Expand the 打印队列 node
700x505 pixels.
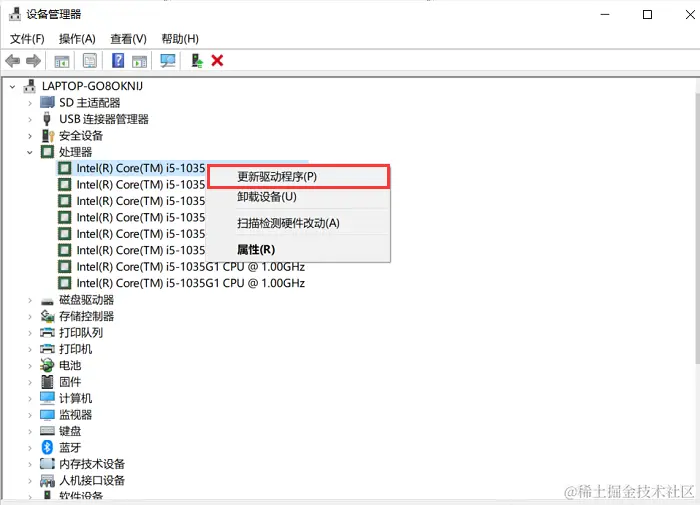[x=29, y=333]
